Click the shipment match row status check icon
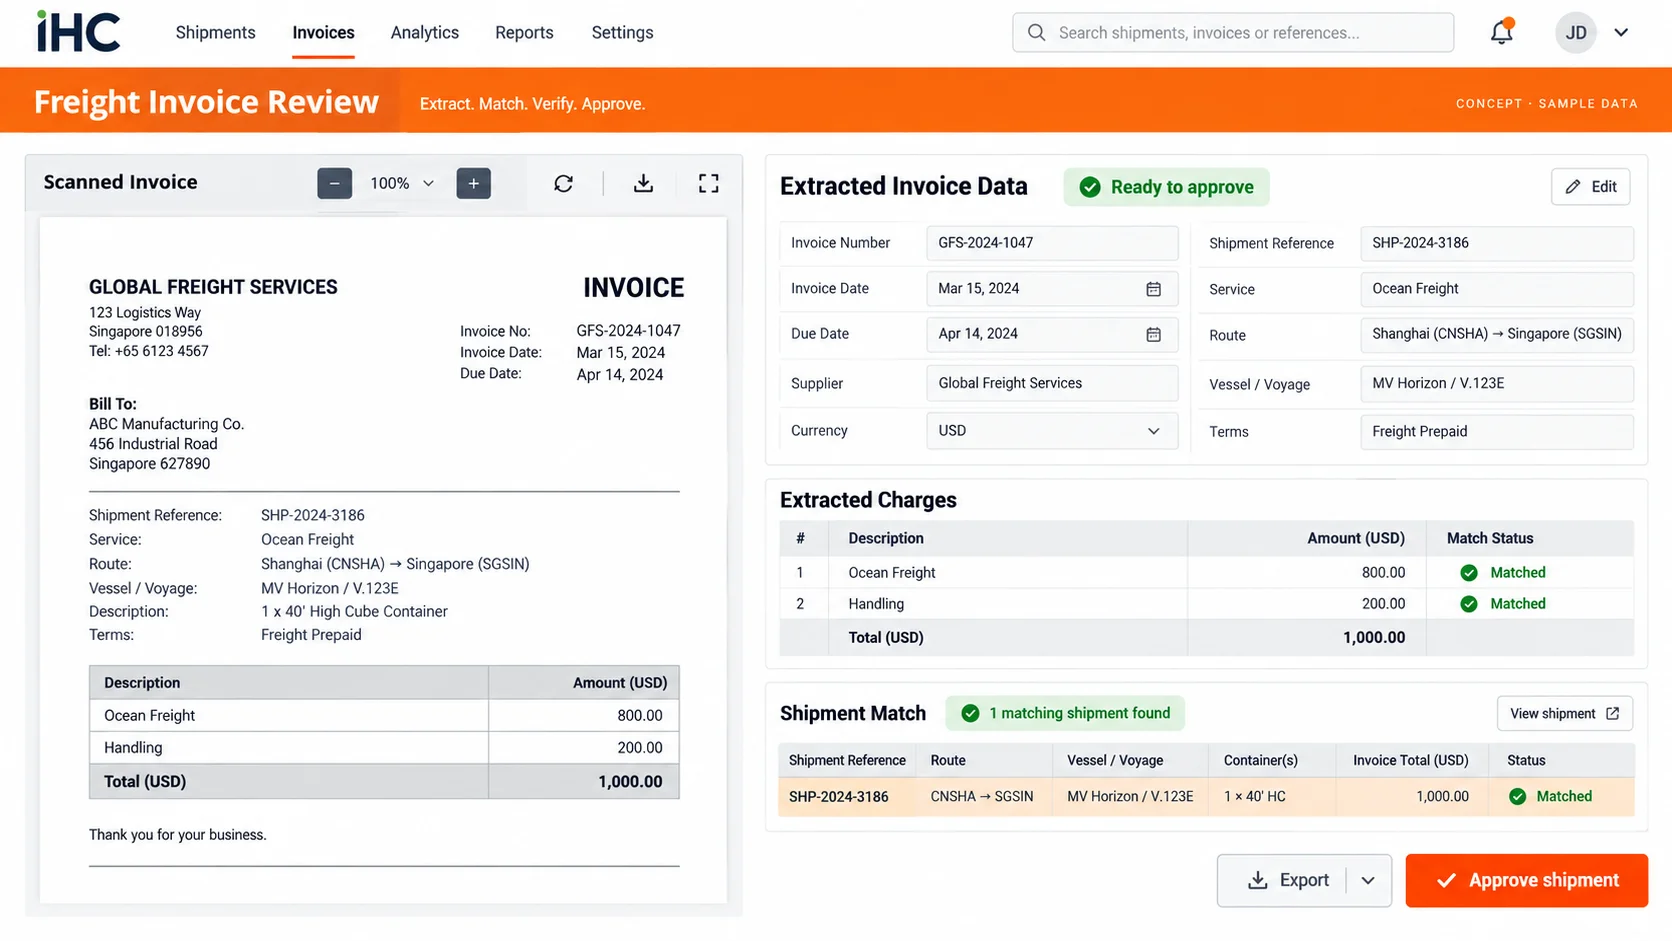Screen dimensions: 1672x941 [x=1518, y=797]
